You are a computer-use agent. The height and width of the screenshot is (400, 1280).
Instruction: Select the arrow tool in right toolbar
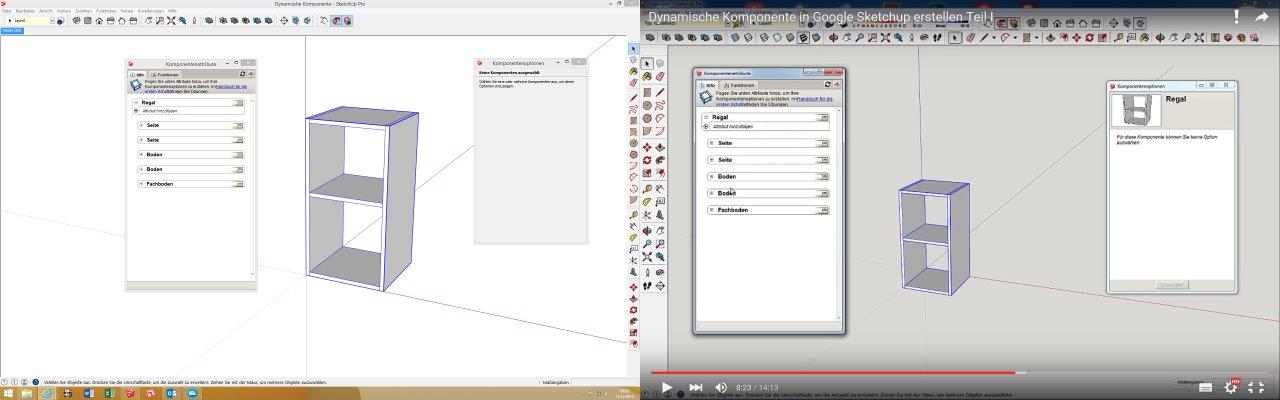pos(647,64)
